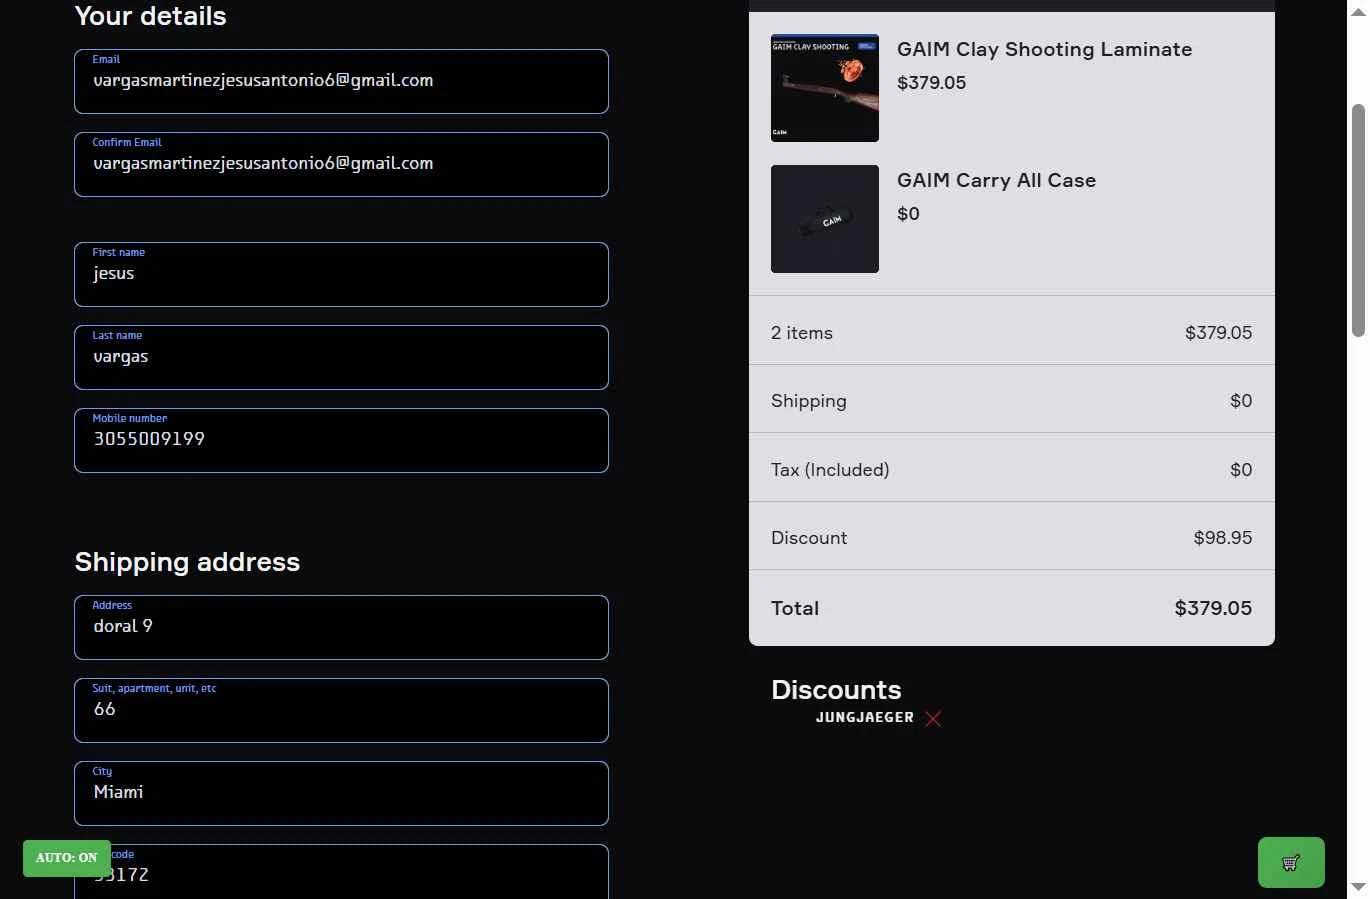Edit the Last name field
The height and width of the screenshot is (899, 1370).
[341, 357]
